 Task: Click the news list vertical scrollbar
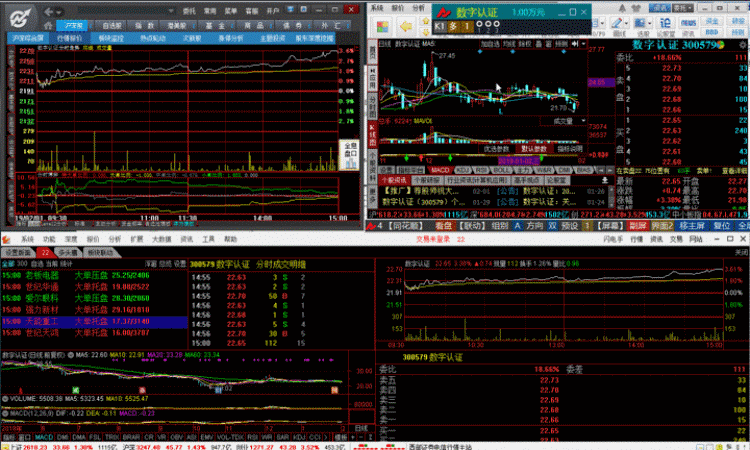611,196
